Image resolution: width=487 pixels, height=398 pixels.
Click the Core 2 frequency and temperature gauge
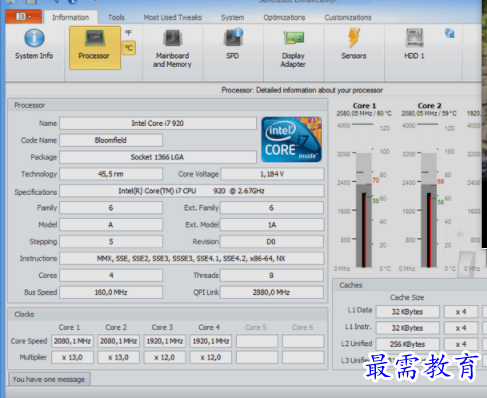[429, 197]
